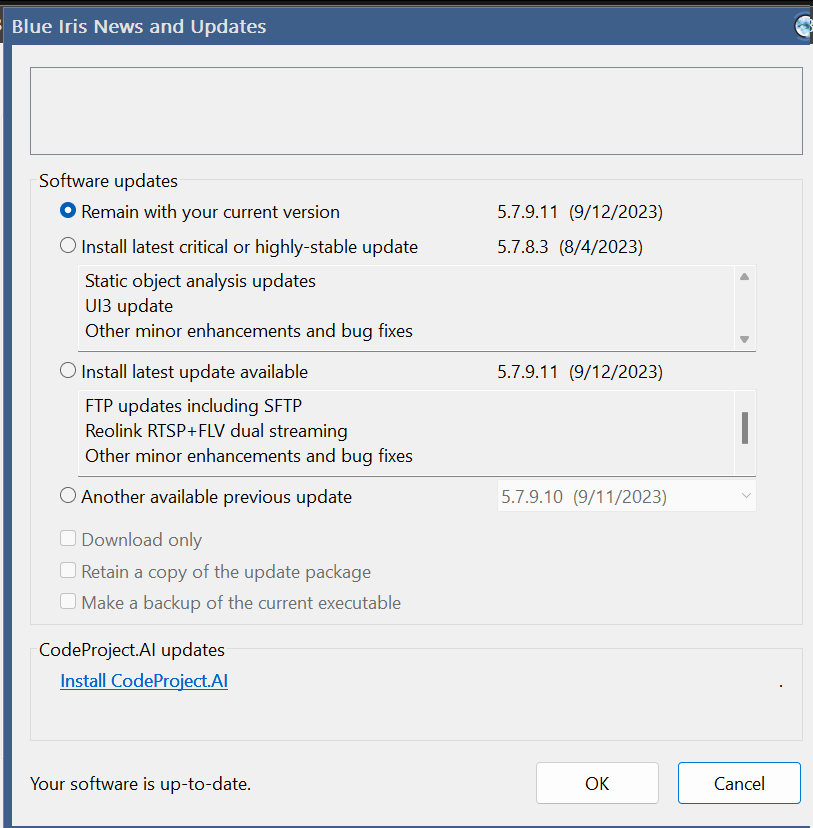This screenshot has width=813, height=828.
Task: Click the globe icon in title bar
Action: (804, 26)
